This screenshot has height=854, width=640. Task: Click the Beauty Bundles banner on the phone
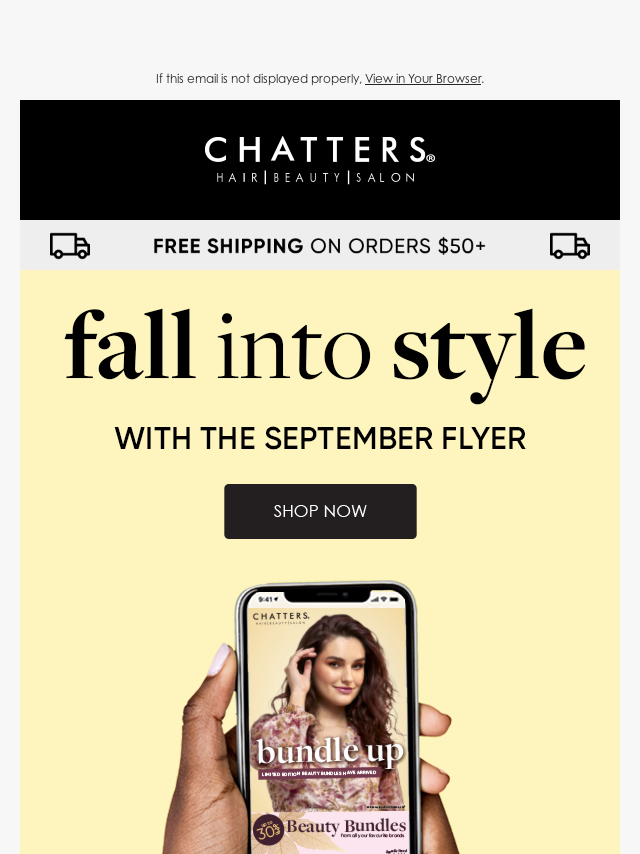[330, 831]
